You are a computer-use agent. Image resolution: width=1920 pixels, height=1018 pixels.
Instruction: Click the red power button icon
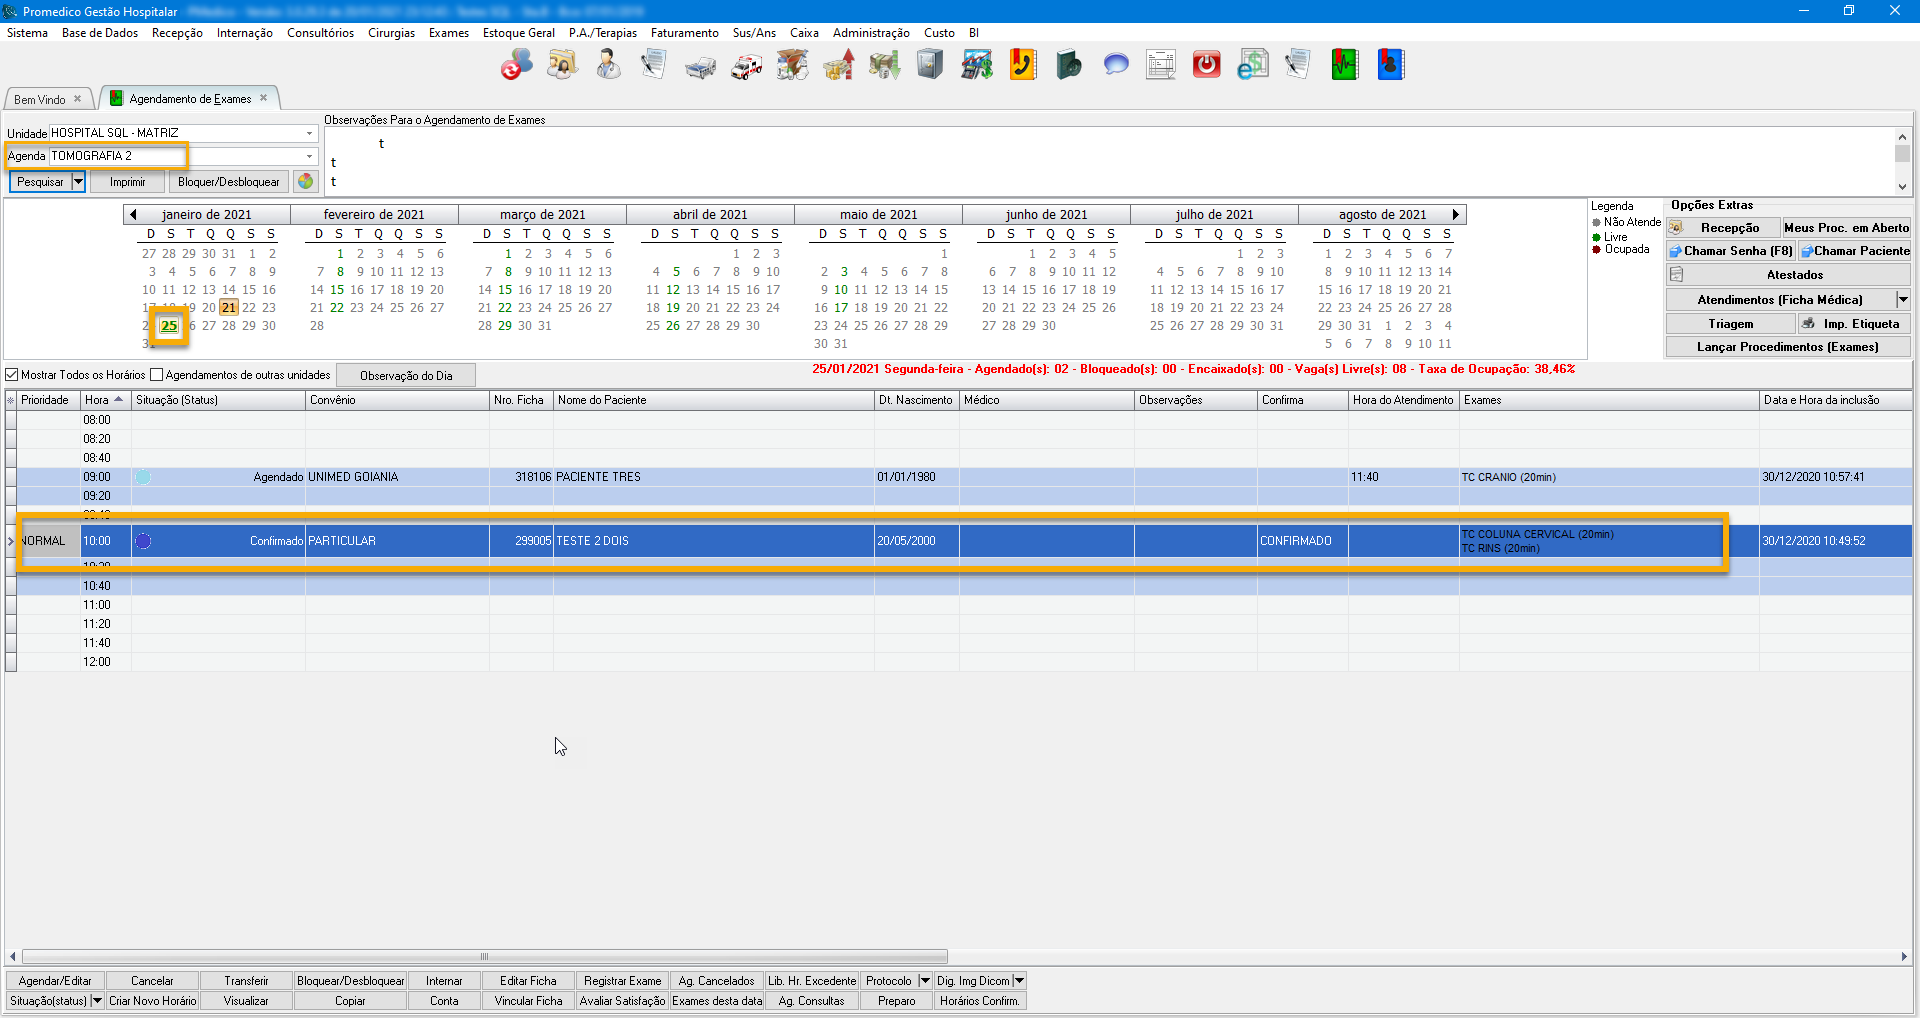point(1207,66)
